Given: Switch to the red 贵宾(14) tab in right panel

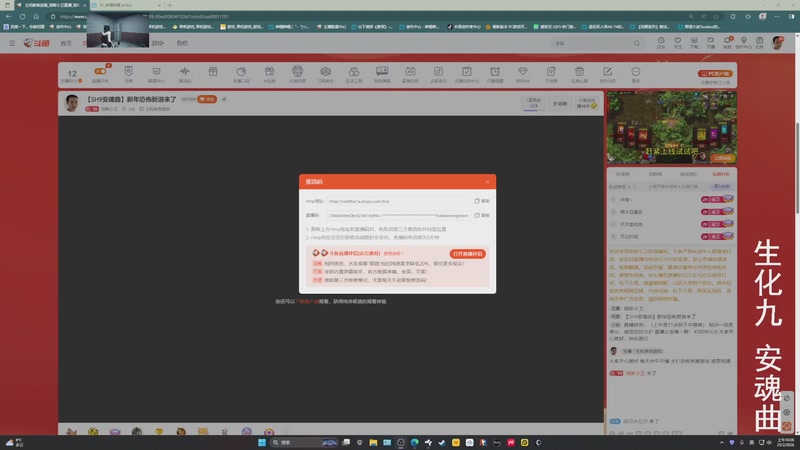Looking at the screenshot, I should [x=720, y=174].
